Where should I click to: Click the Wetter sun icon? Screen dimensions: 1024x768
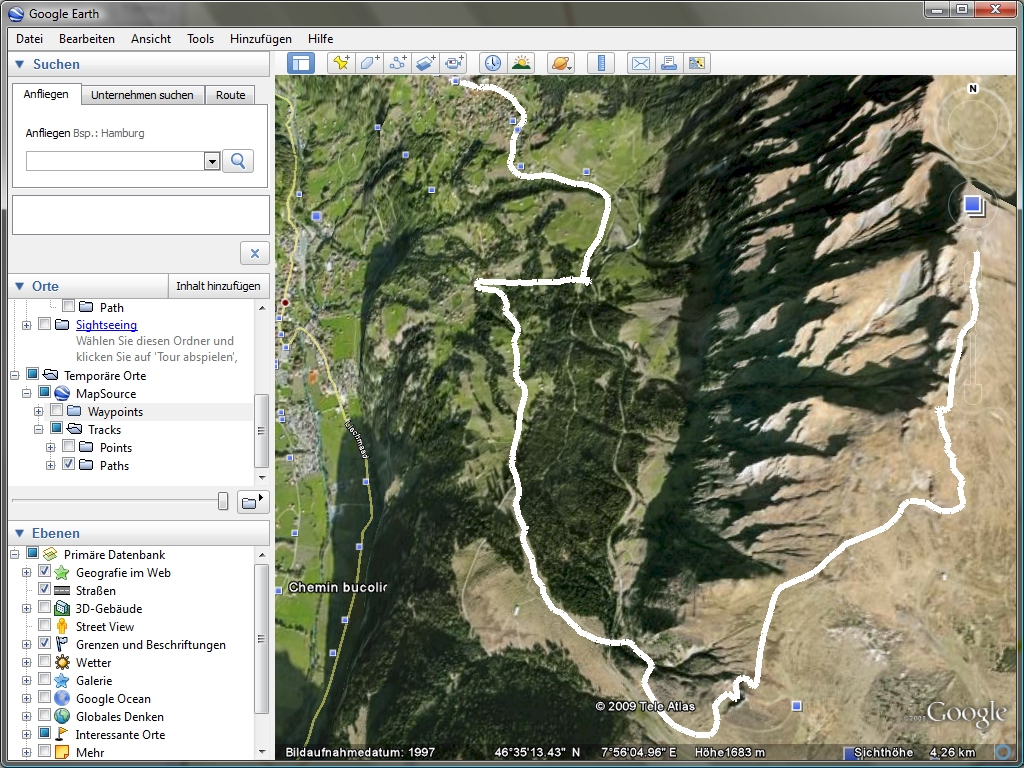click(x=62, y=662)
